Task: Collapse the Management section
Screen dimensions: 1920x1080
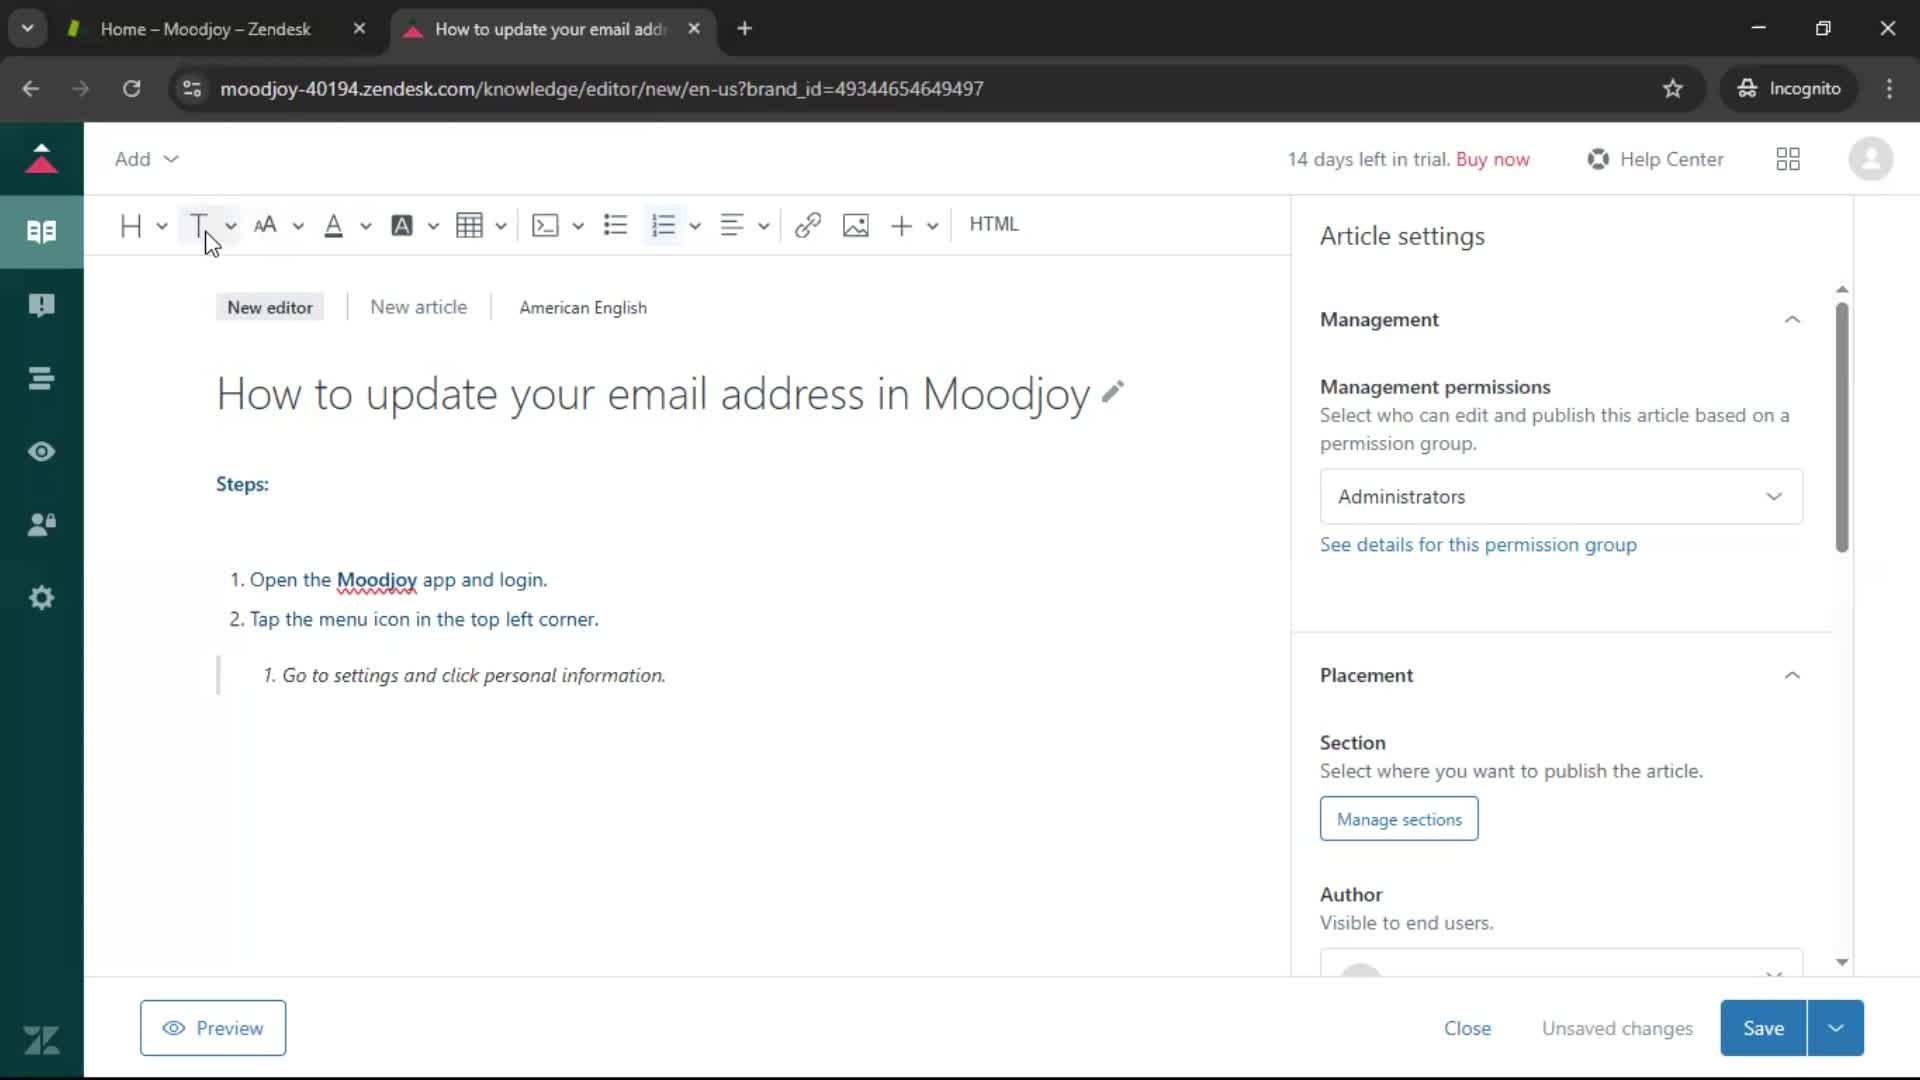Action: click(1792, 320)
